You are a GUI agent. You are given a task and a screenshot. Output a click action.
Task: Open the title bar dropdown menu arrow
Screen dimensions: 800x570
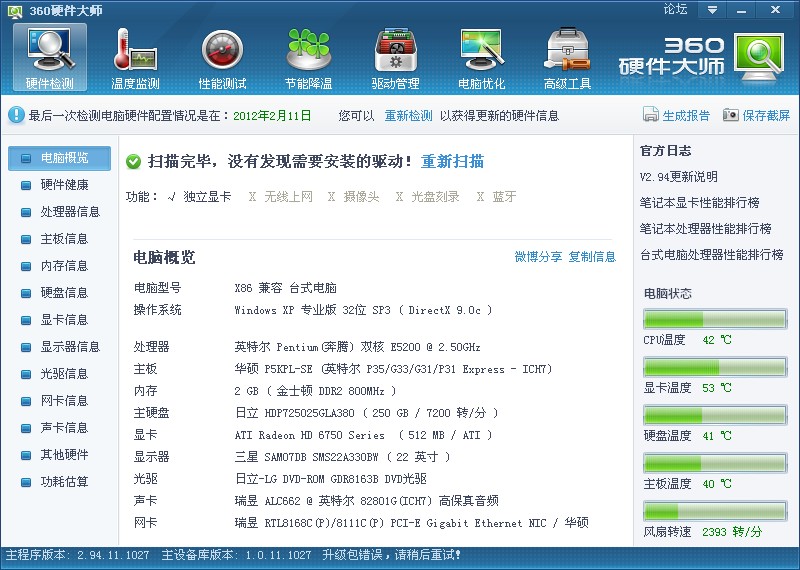pyautogui.click(x=712, y=10)
